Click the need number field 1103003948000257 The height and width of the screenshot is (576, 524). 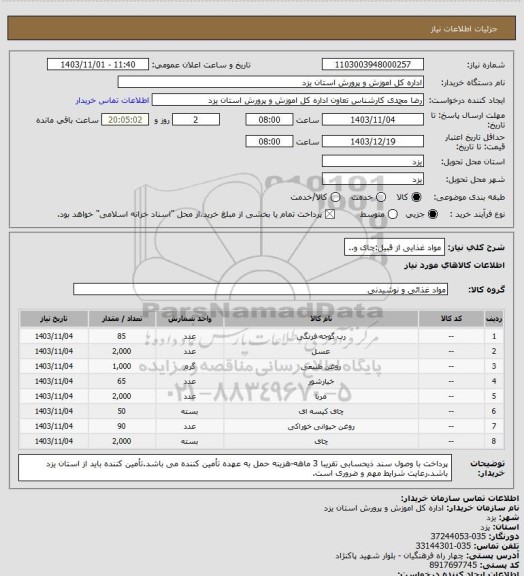click(373, 64)
